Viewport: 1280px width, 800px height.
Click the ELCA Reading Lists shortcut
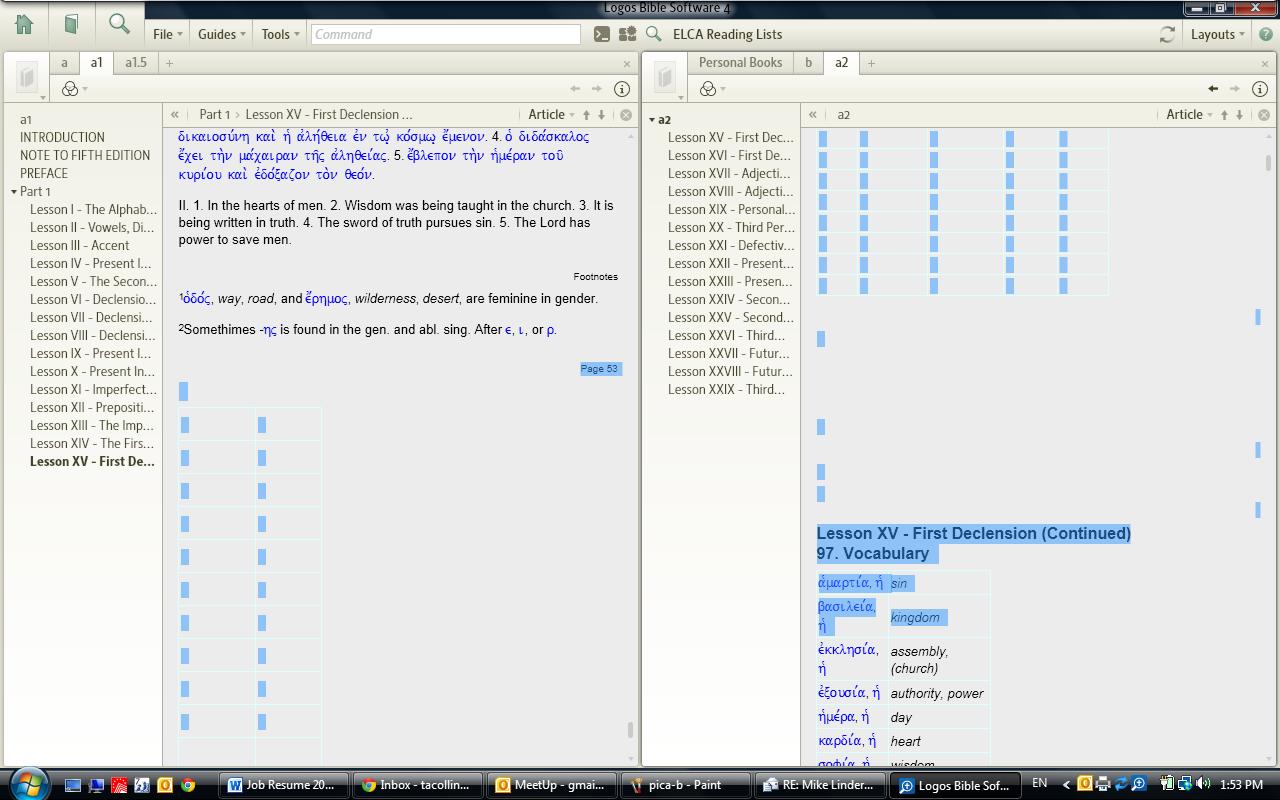coord(727,34)
